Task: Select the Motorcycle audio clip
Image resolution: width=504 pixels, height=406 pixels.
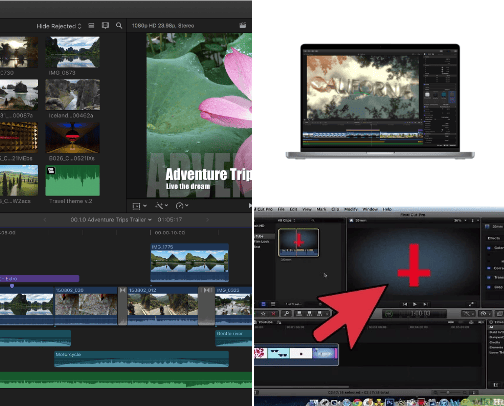Action: [x=141, y=359]
